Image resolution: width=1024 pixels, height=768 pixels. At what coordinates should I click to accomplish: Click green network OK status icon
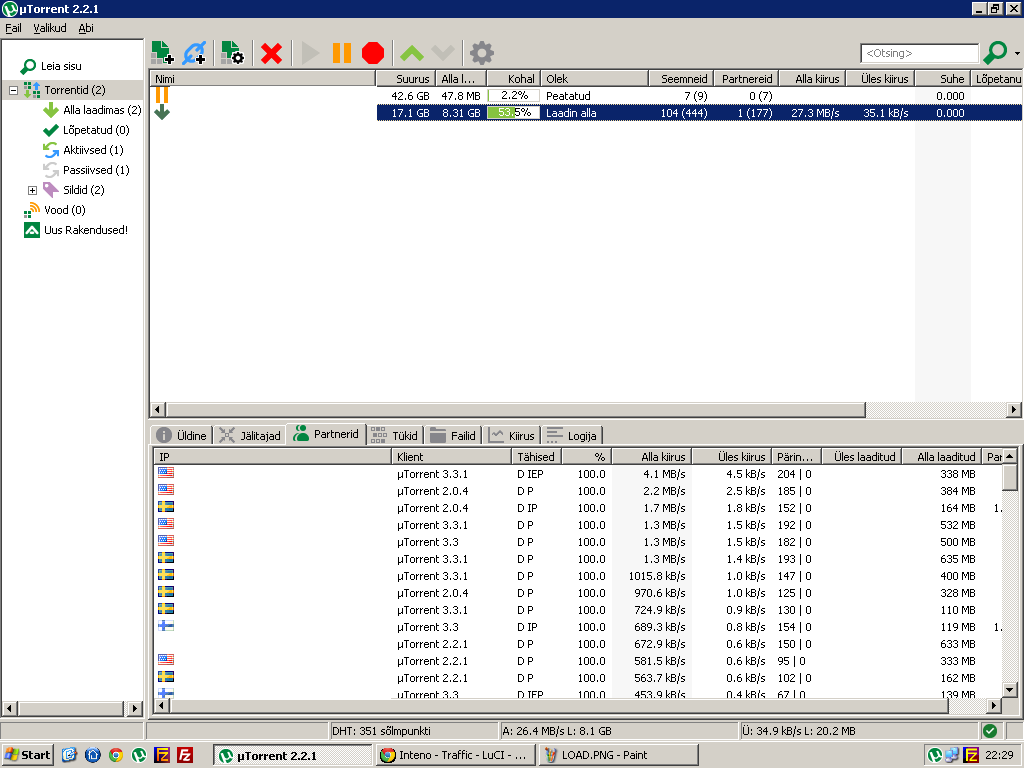tap(990, 731)
